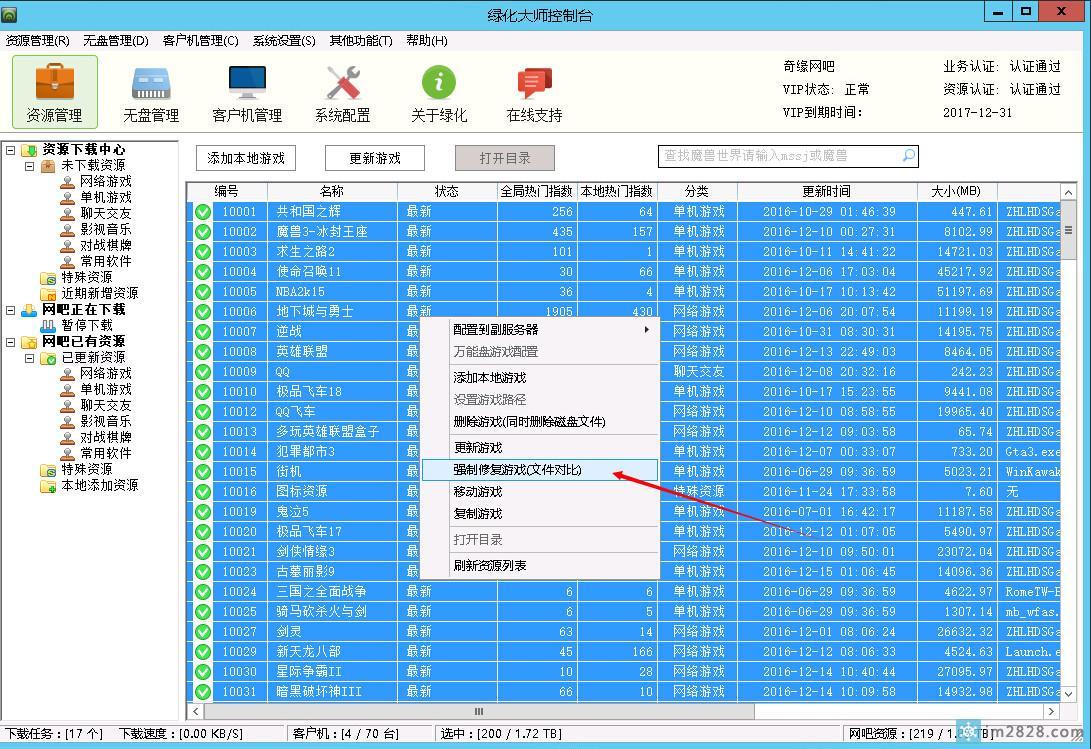
Task: Toggle green status check for row 10004
Action: 203,272
